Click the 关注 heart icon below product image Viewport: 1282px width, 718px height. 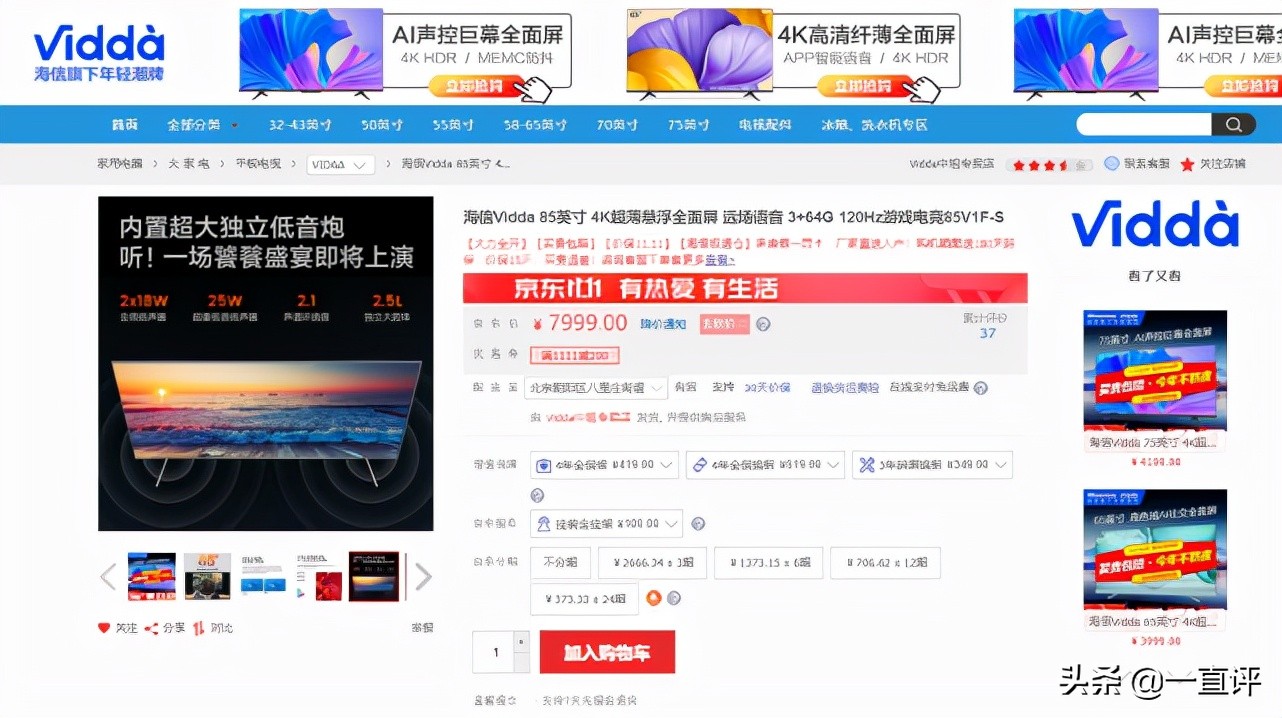point(104,628)
